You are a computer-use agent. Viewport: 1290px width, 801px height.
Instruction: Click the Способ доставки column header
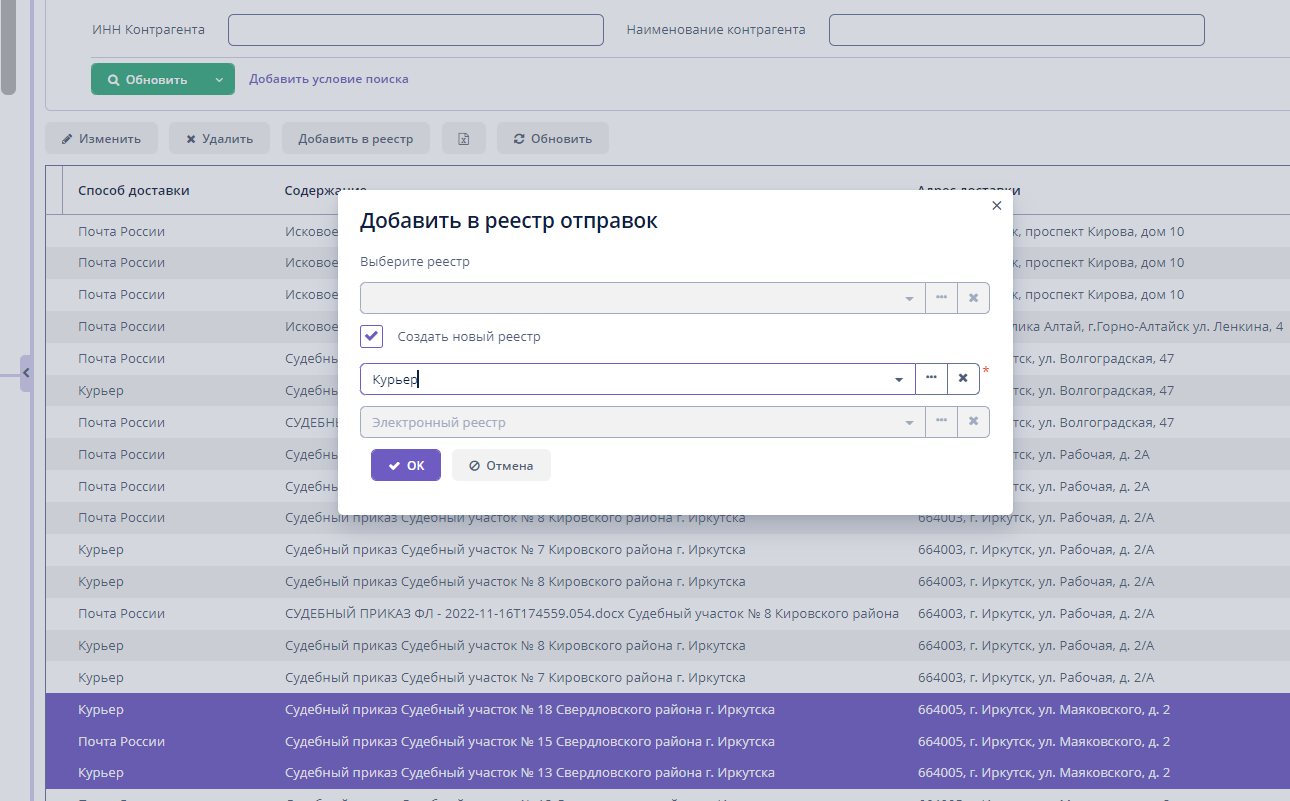(x=134, y=190)
